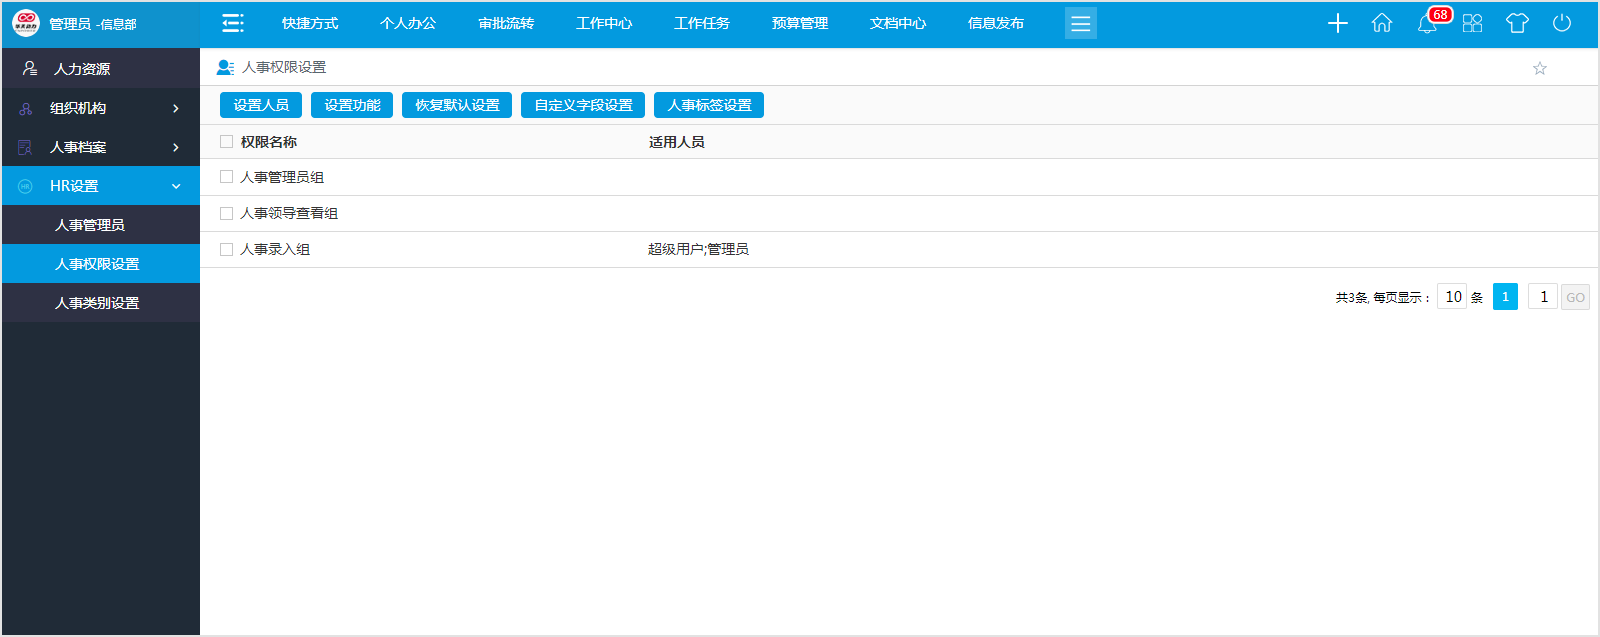Click the 权限名称 column header
Viewport: 1600px width, 637px height.
(x=269, y=142)
